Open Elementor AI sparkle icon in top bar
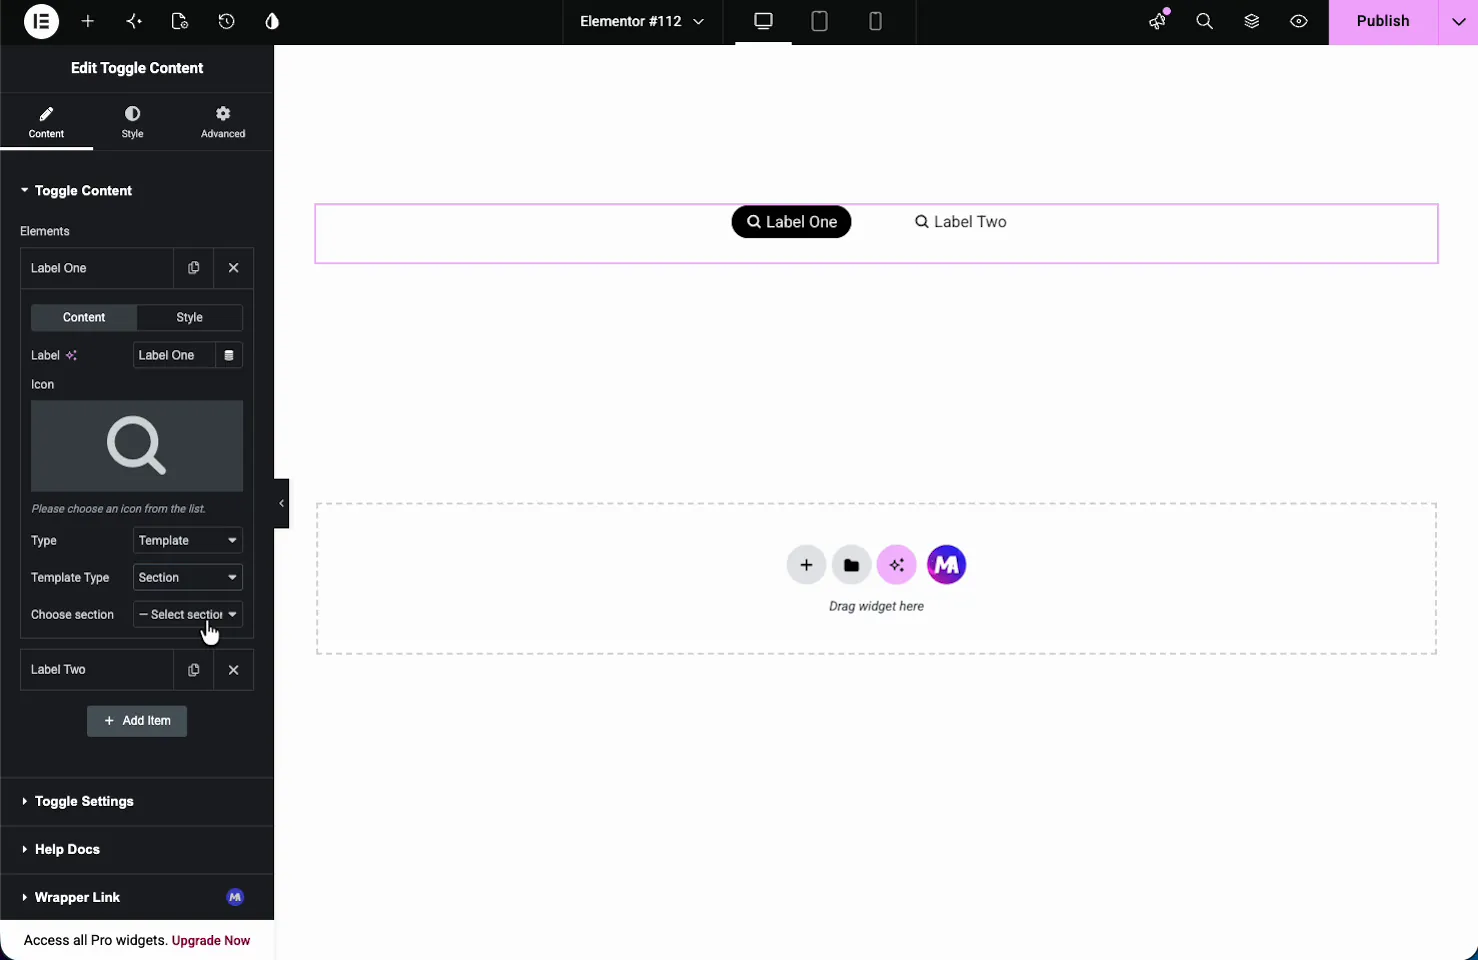Viewport: 1478px width, 960px height. 134,21
